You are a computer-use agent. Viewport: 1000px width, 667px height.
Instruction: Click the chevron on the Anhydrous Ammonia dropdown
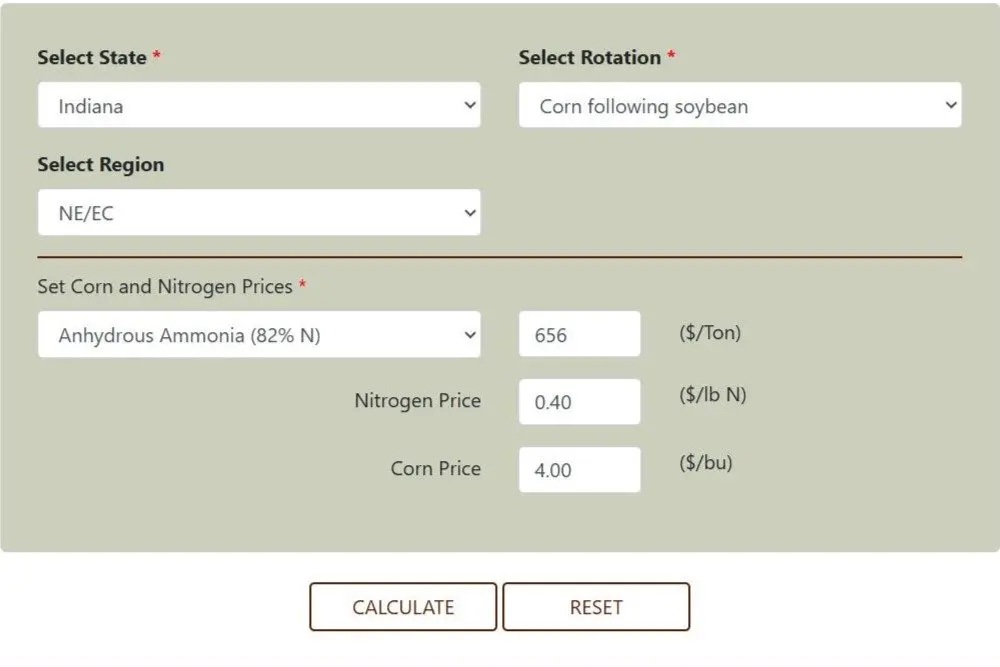(x=470, y=334)
